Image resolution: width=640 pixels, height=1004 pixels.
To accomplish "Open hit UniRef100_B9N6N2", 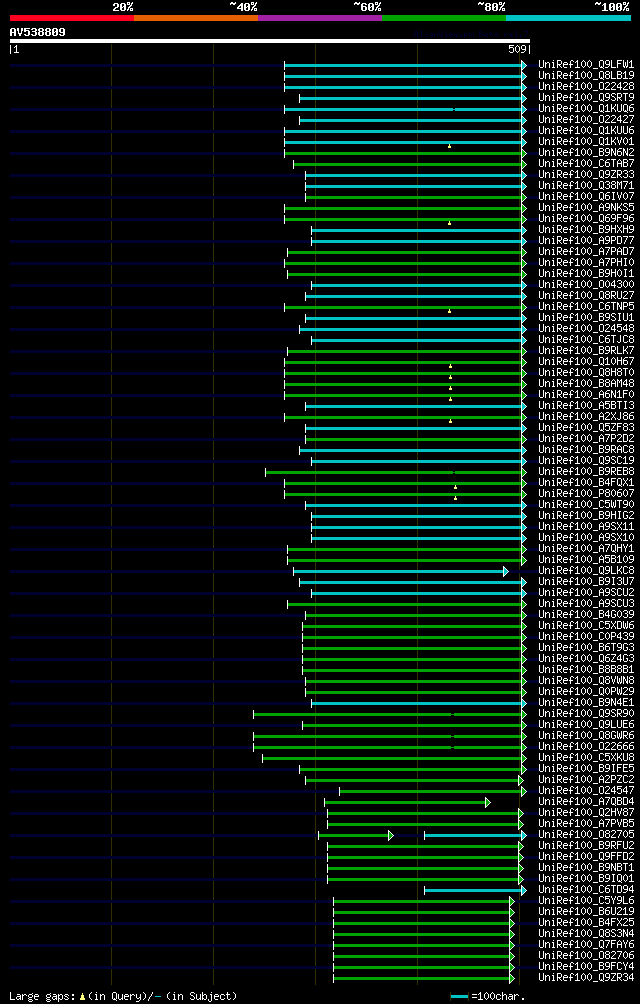I will (586, 153).
